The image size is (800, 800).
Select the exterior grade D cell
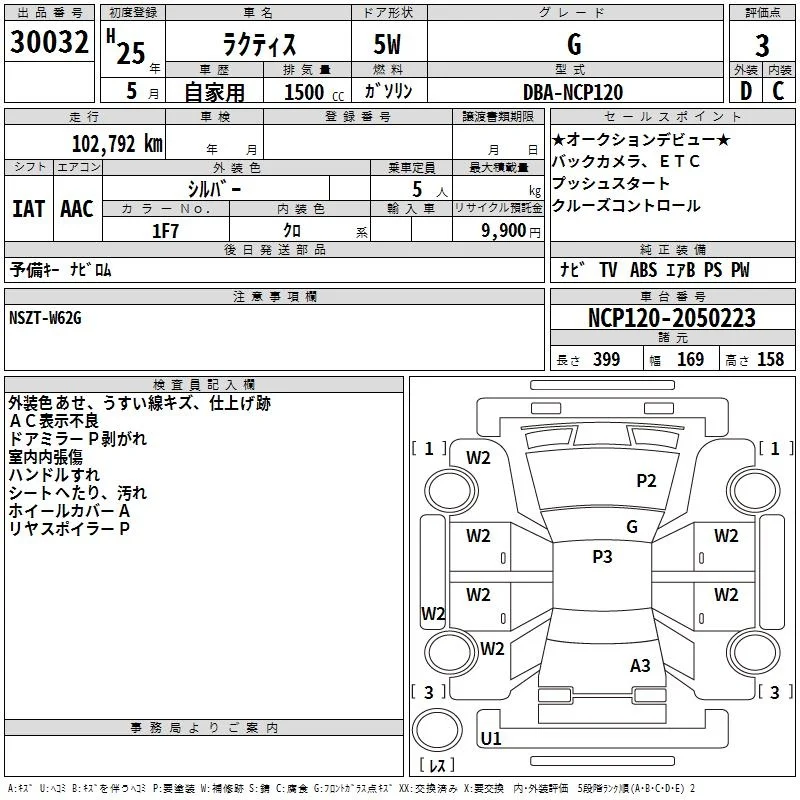coord(746,91)
